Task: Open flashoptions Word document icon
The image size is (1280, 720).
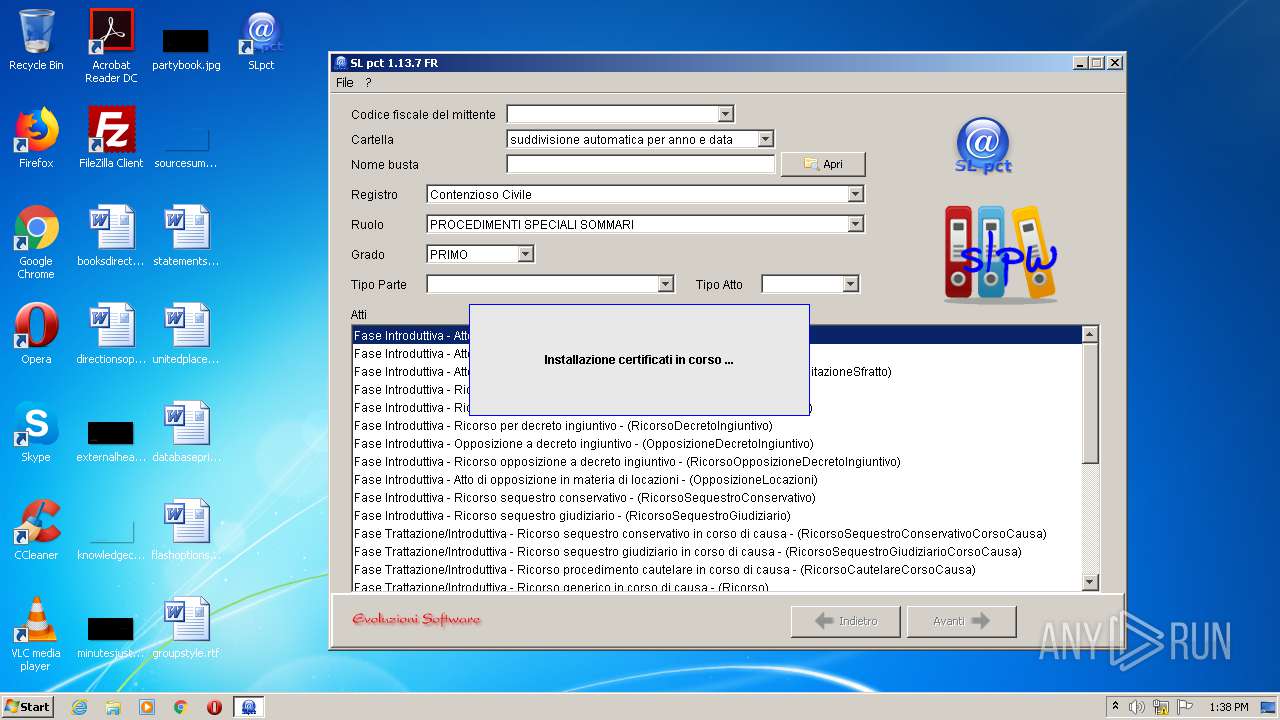Action: 186,530
